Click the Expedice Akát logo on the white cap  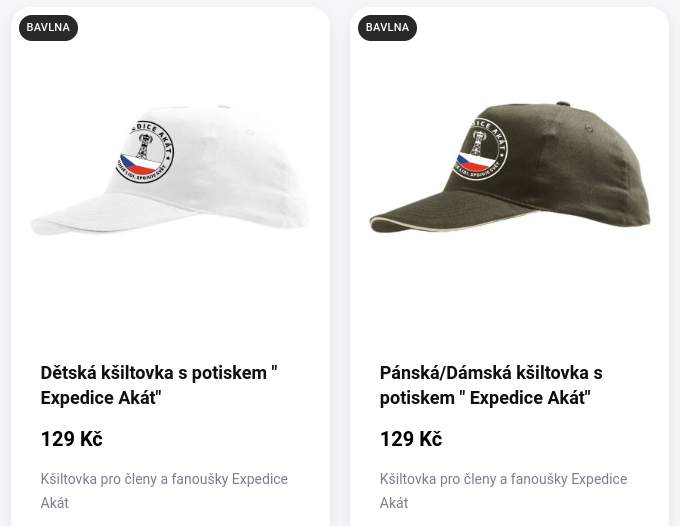point(144,151)
